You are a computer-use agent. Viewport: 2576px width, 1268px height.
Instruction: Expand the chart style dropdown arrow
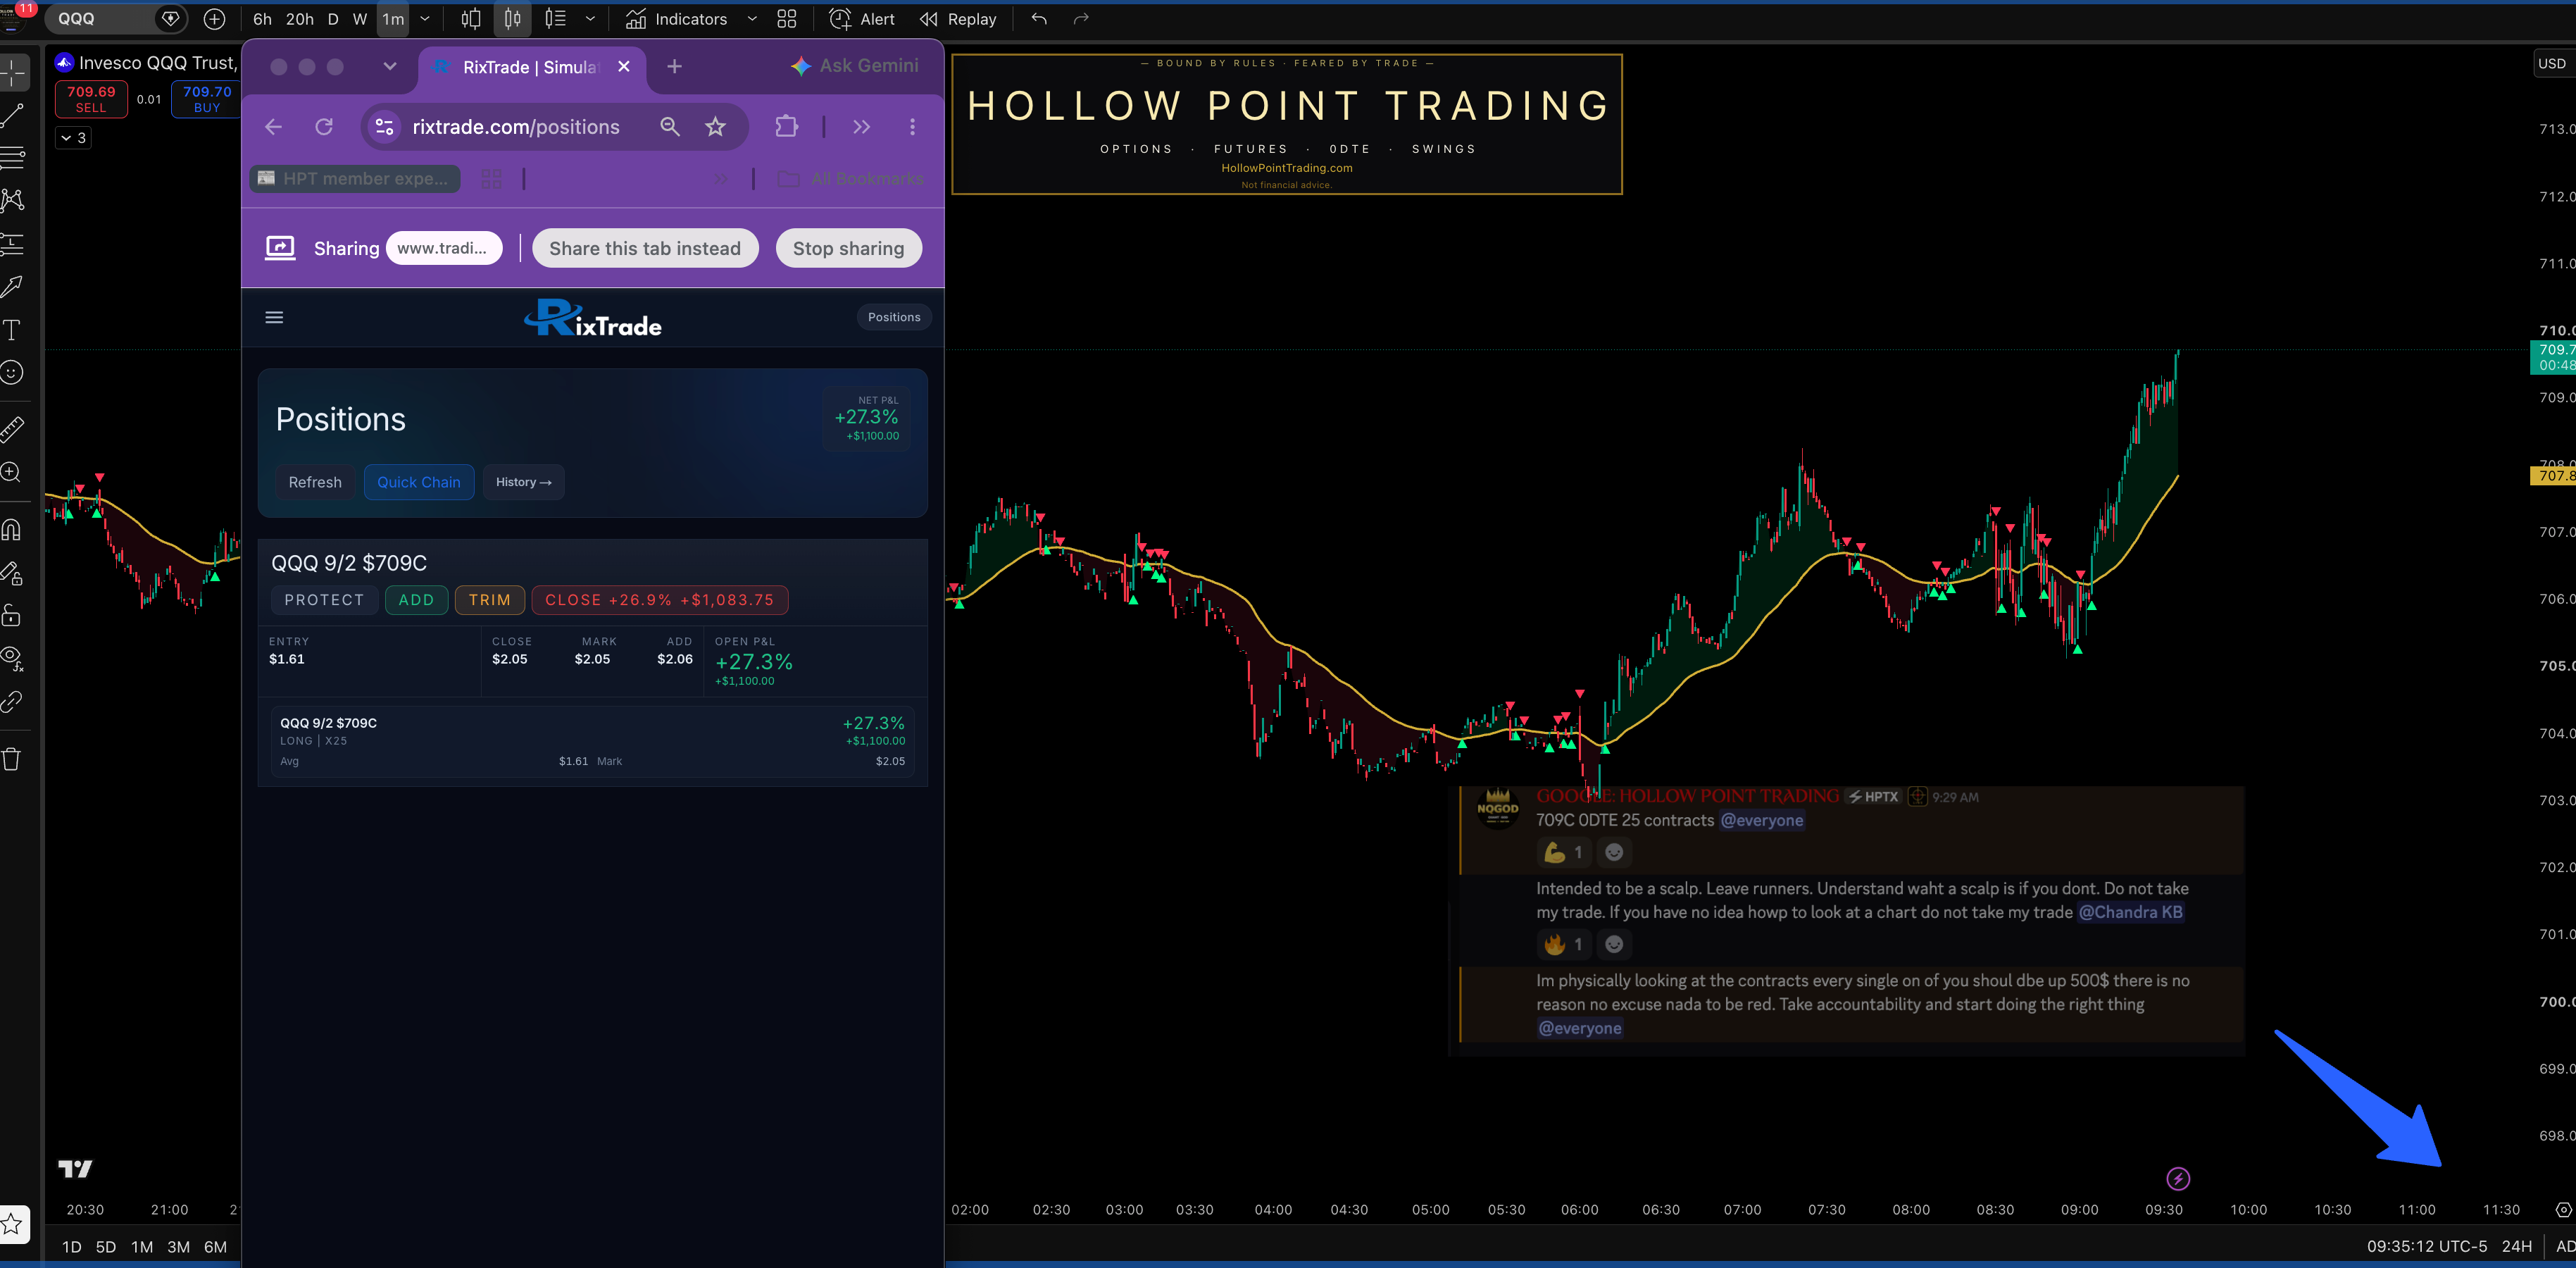tap(590, 19)
